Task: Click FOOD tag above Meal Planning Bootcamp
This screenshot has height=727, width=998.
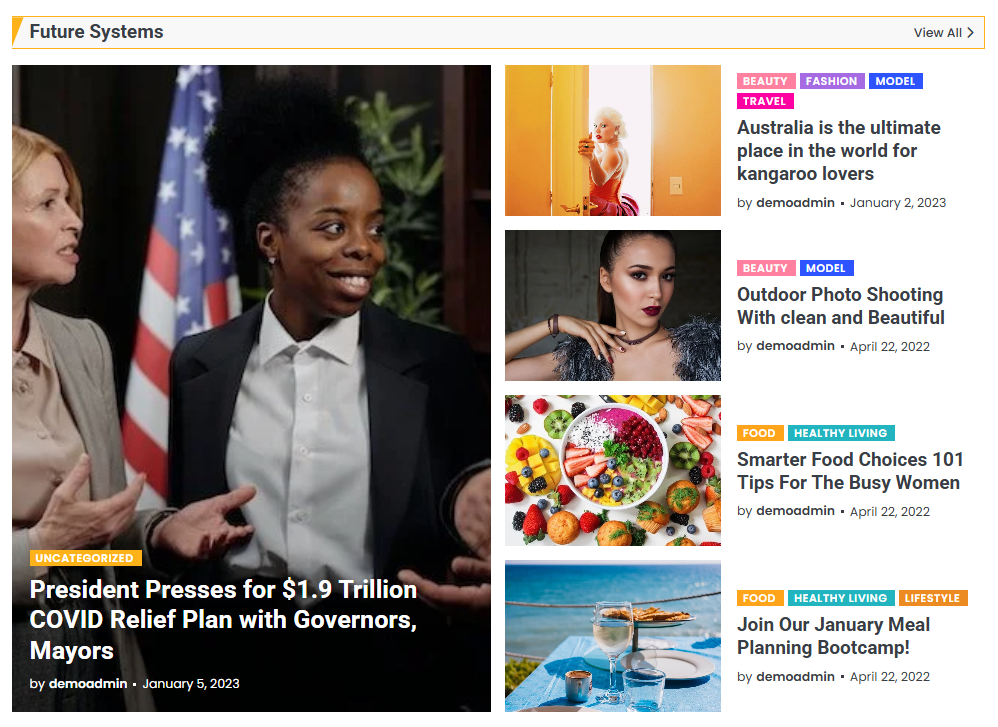Action: click(x=759, y=598)
